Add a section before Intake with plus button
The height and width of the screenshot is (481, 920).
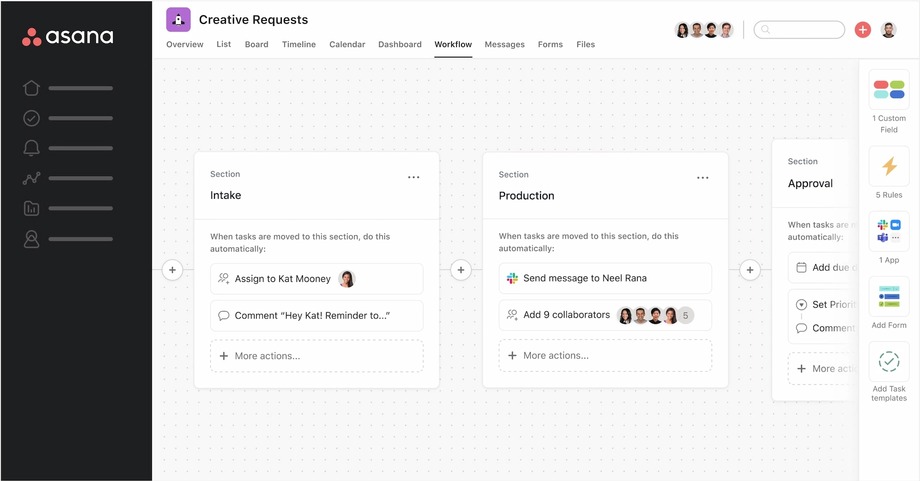point(172,270)
